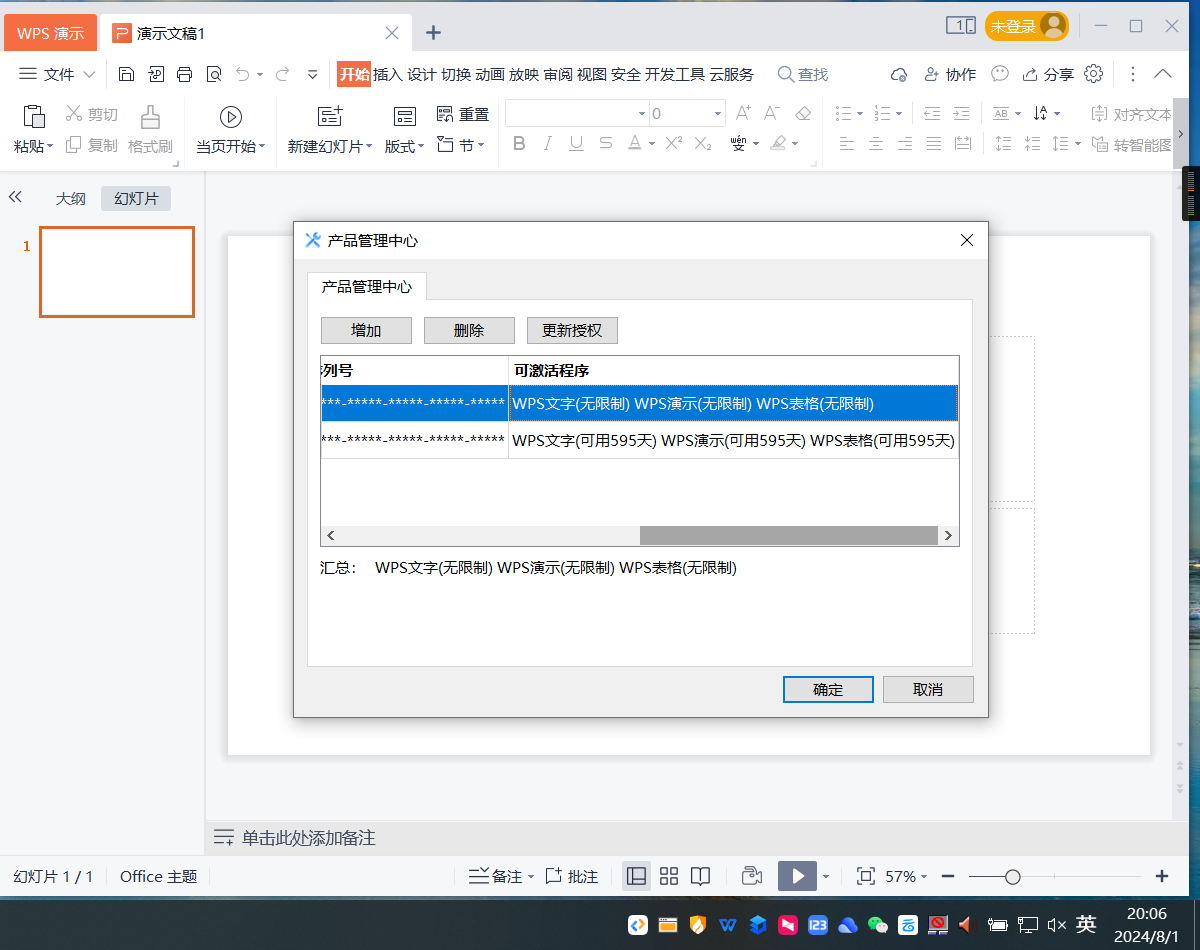Image resolution: width=1200 pixels, height=950 pixels.
Task: Collapse the slide panel with double chevron
Action: [x=15, y=198]
